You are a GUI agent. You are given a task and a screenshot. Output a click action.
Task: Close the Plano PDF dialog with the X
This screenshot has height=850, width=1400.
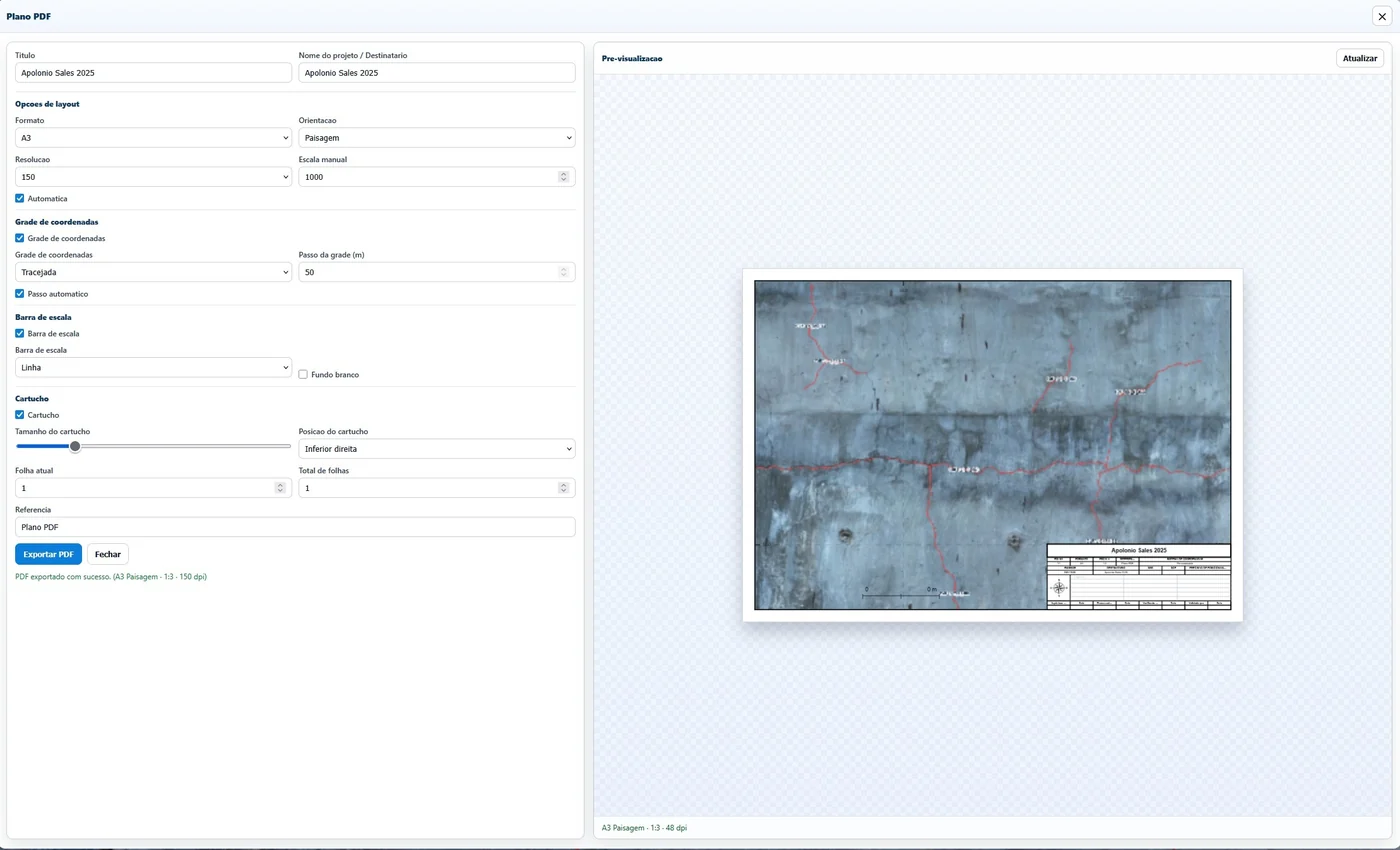1382,16
